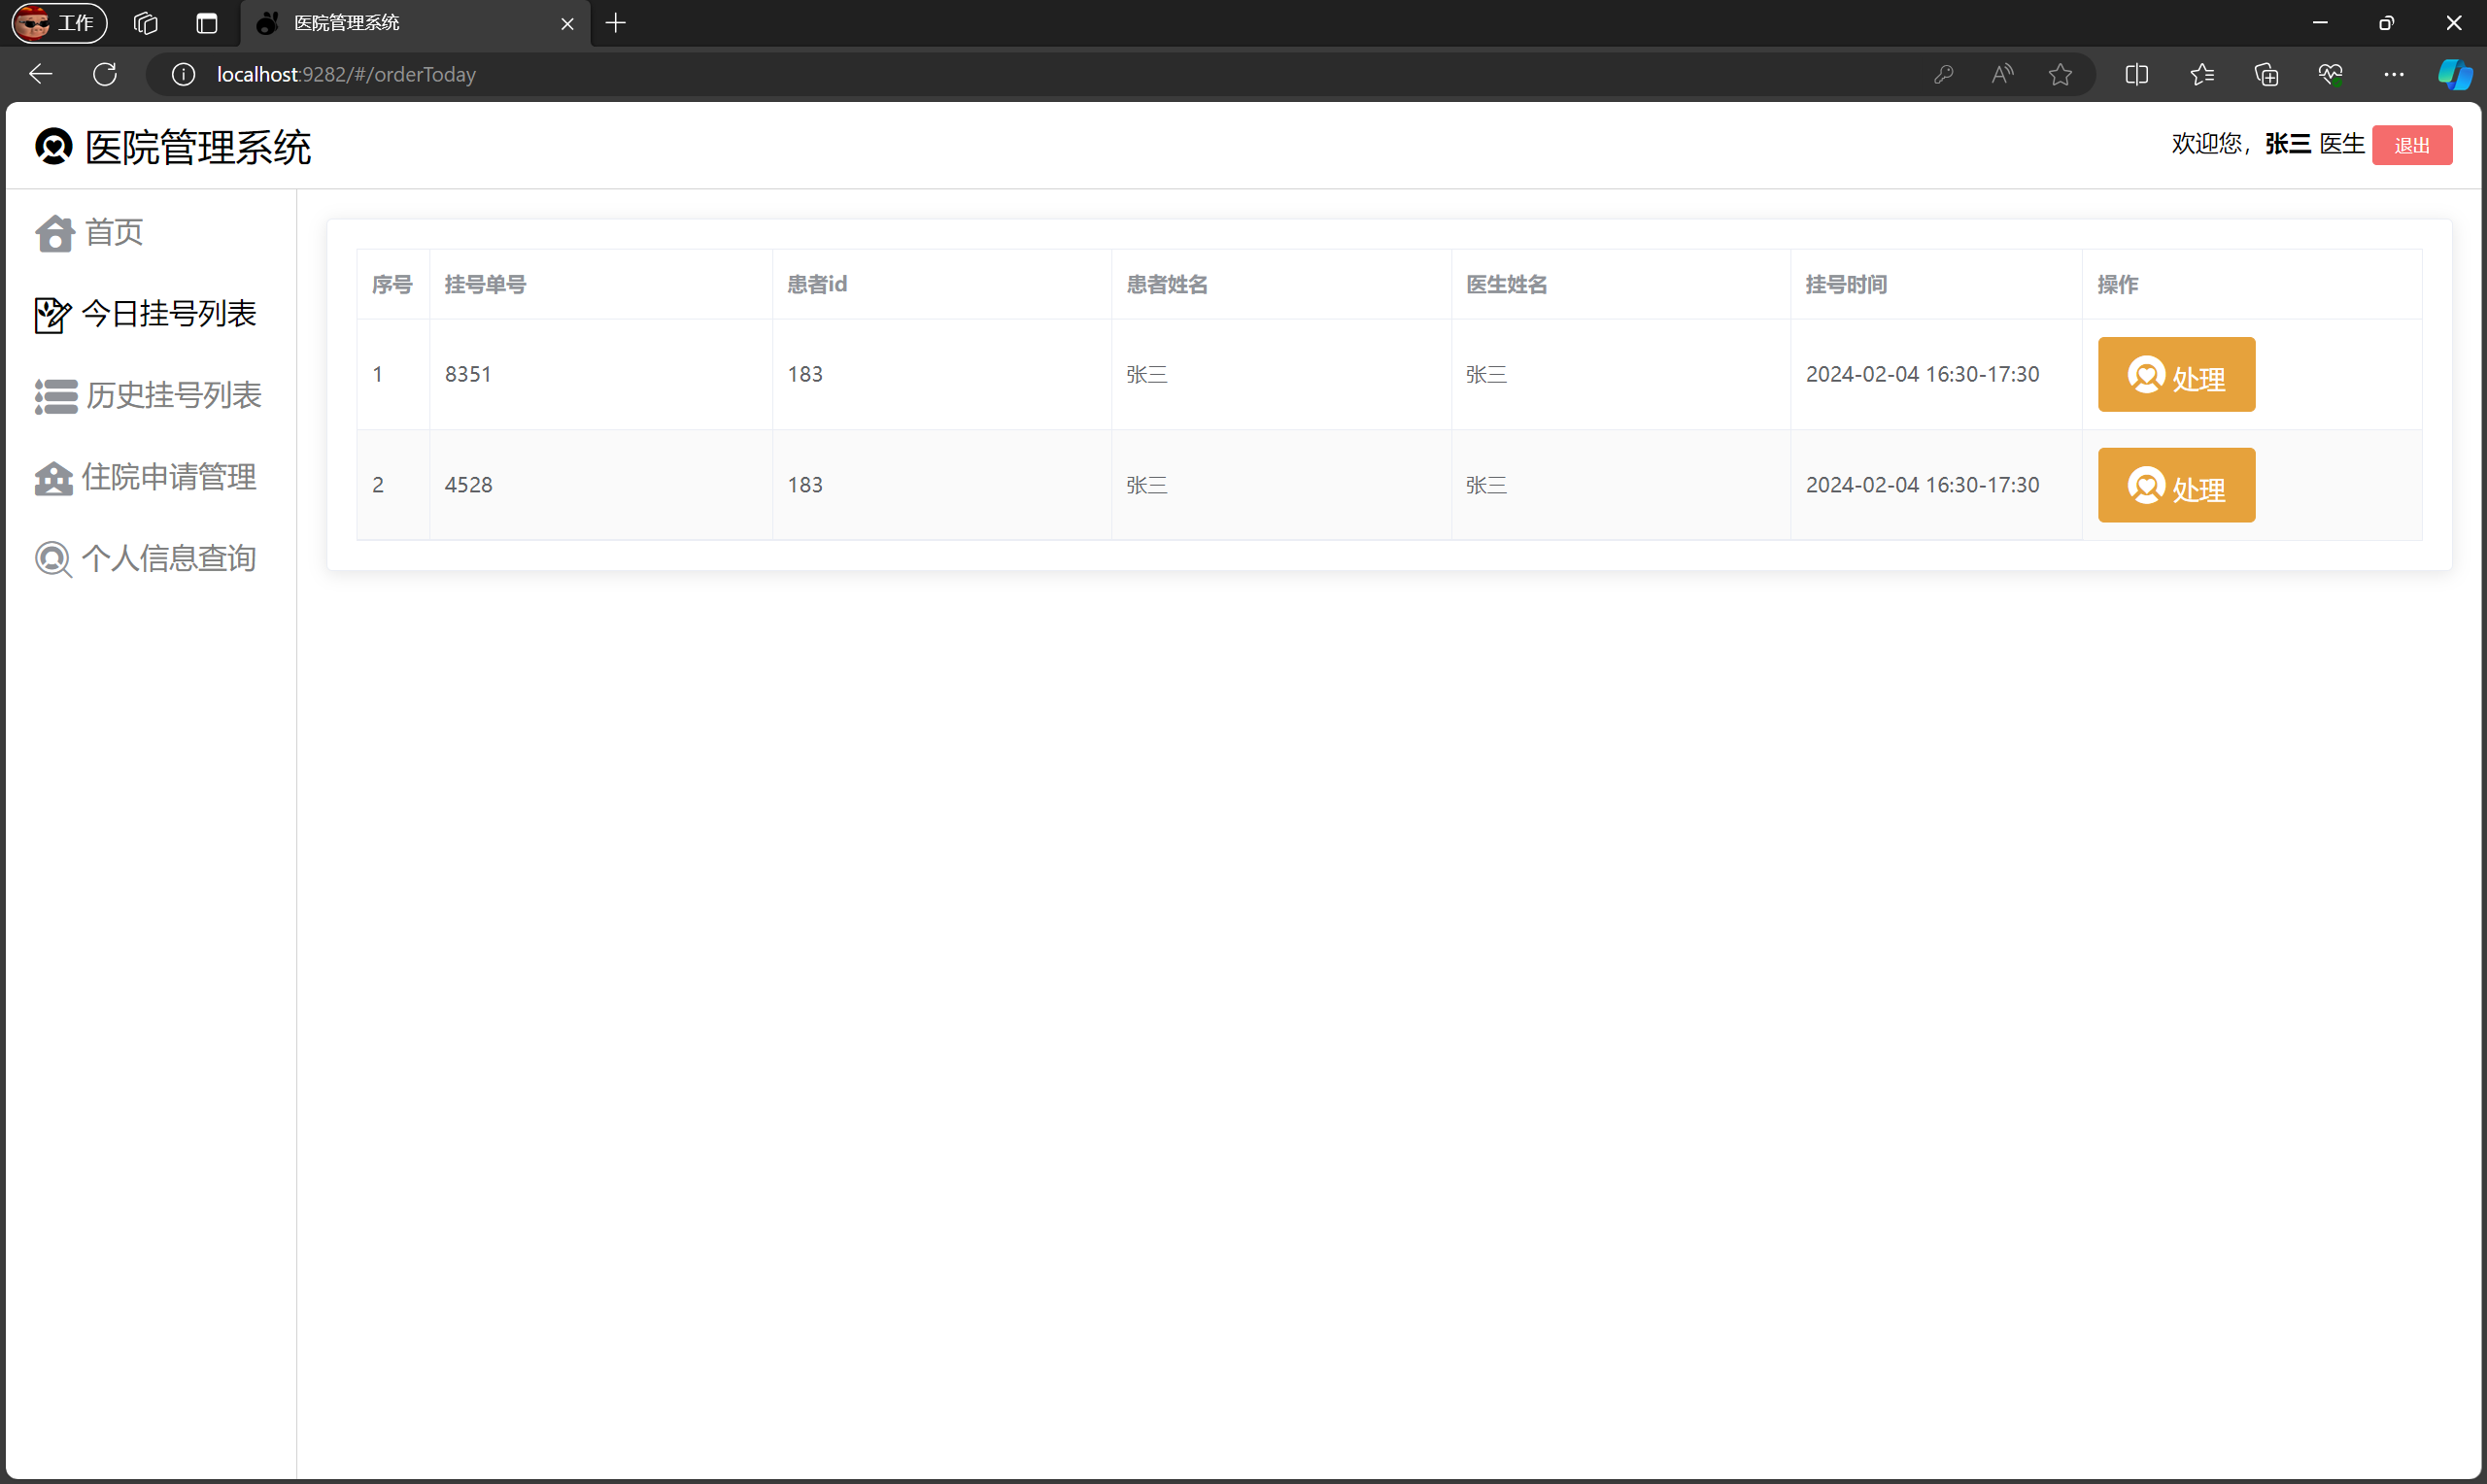Click the search icon beside 个人信息查询

click(52, 559)
